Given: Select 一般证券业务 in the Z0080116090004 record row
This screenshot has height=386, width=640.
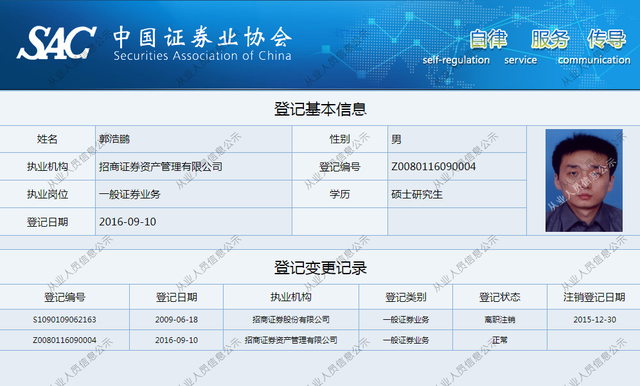Looking at the screenshot, I should (406, 340).
